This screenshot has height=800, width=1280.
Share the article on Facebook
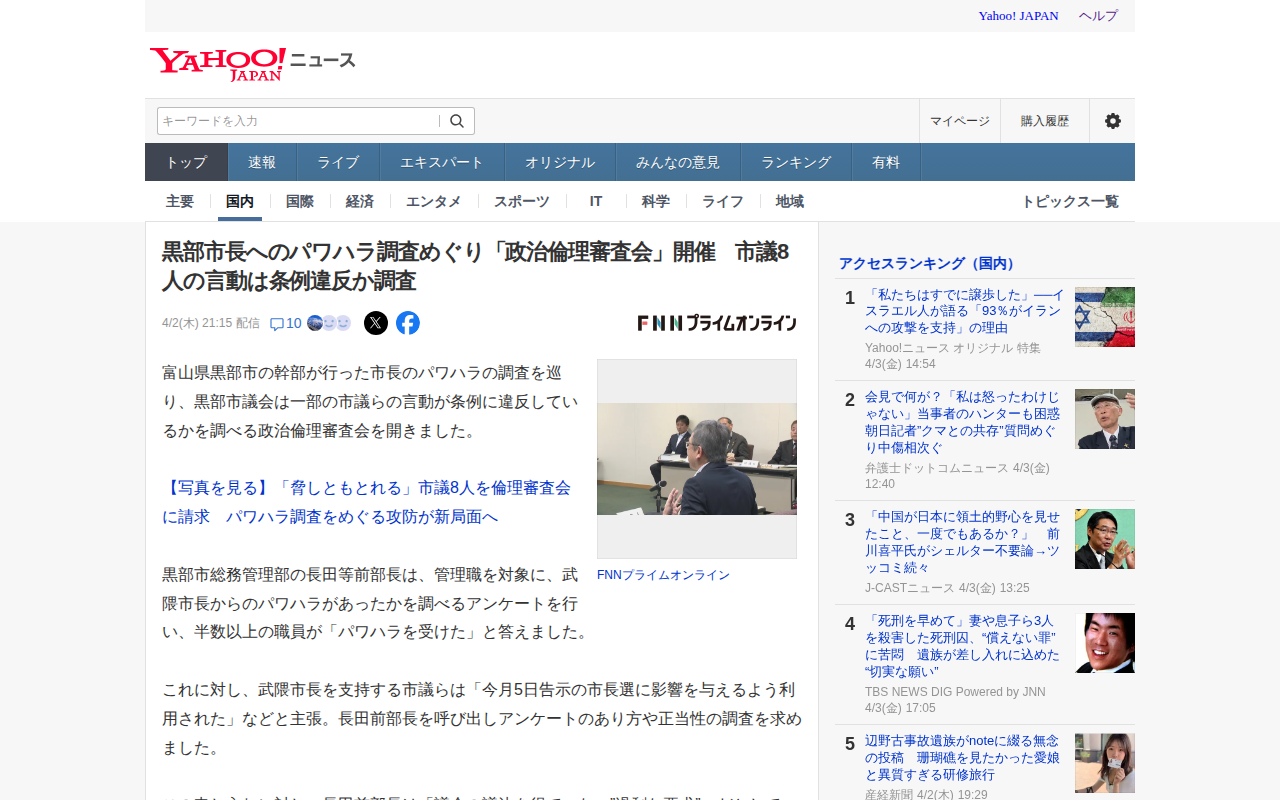click(x=408, y=323)
